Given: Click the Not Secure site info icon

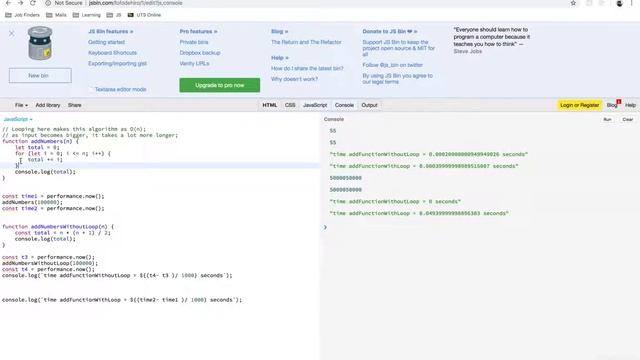Looking at the screenshot, I should pos(48,3).
